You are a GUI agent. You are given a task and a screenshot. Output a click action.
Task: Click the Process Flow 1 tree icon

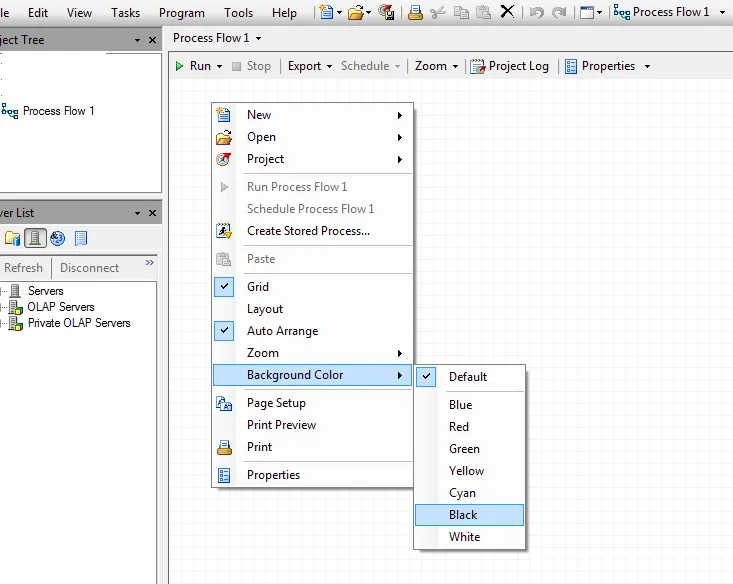(x=10, y=111)
